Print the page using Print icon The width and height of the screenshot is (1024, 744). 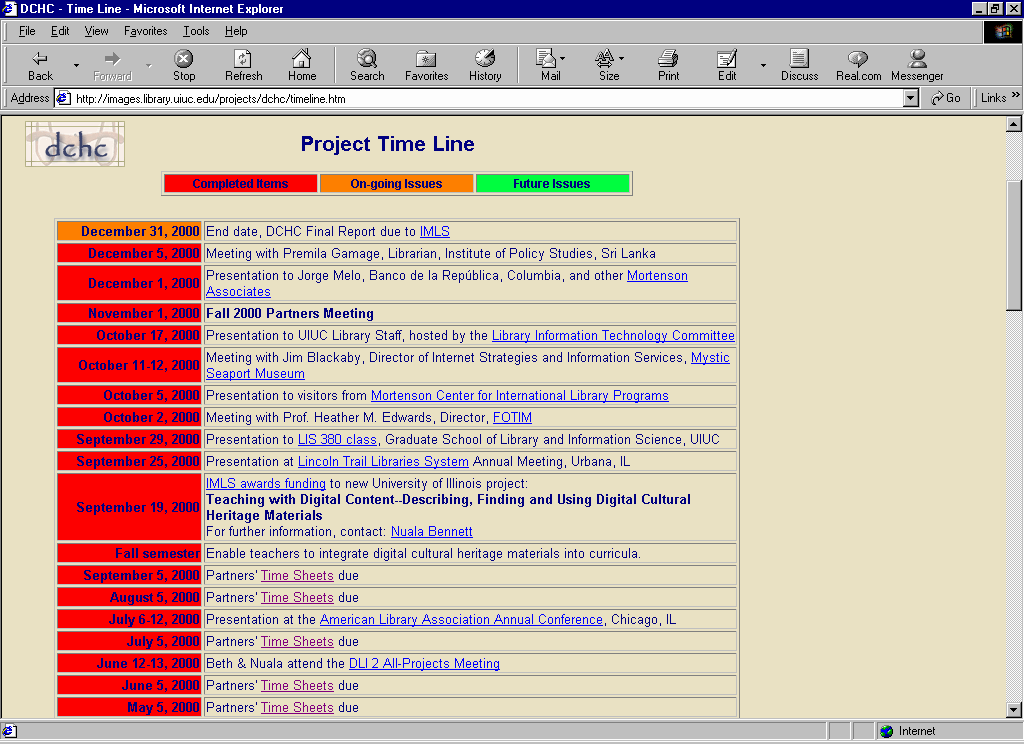(x=668, y=65)
